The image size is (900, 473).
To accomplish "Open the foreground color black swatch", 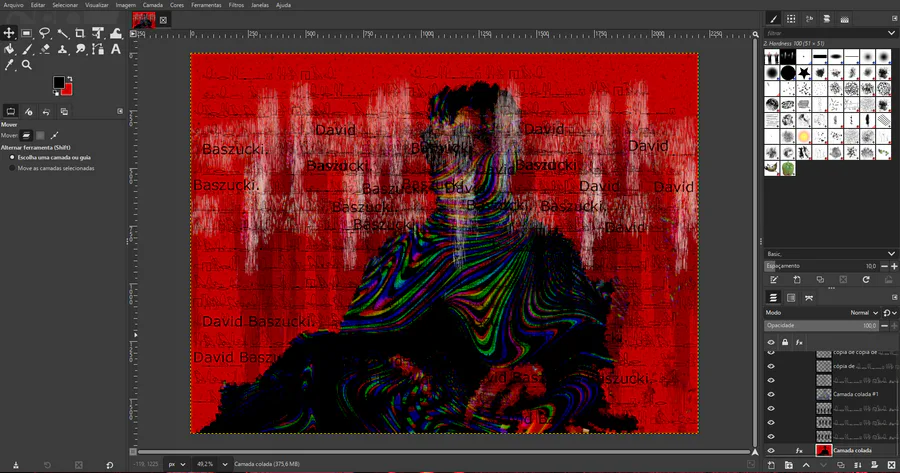I will tap(58, 82).
